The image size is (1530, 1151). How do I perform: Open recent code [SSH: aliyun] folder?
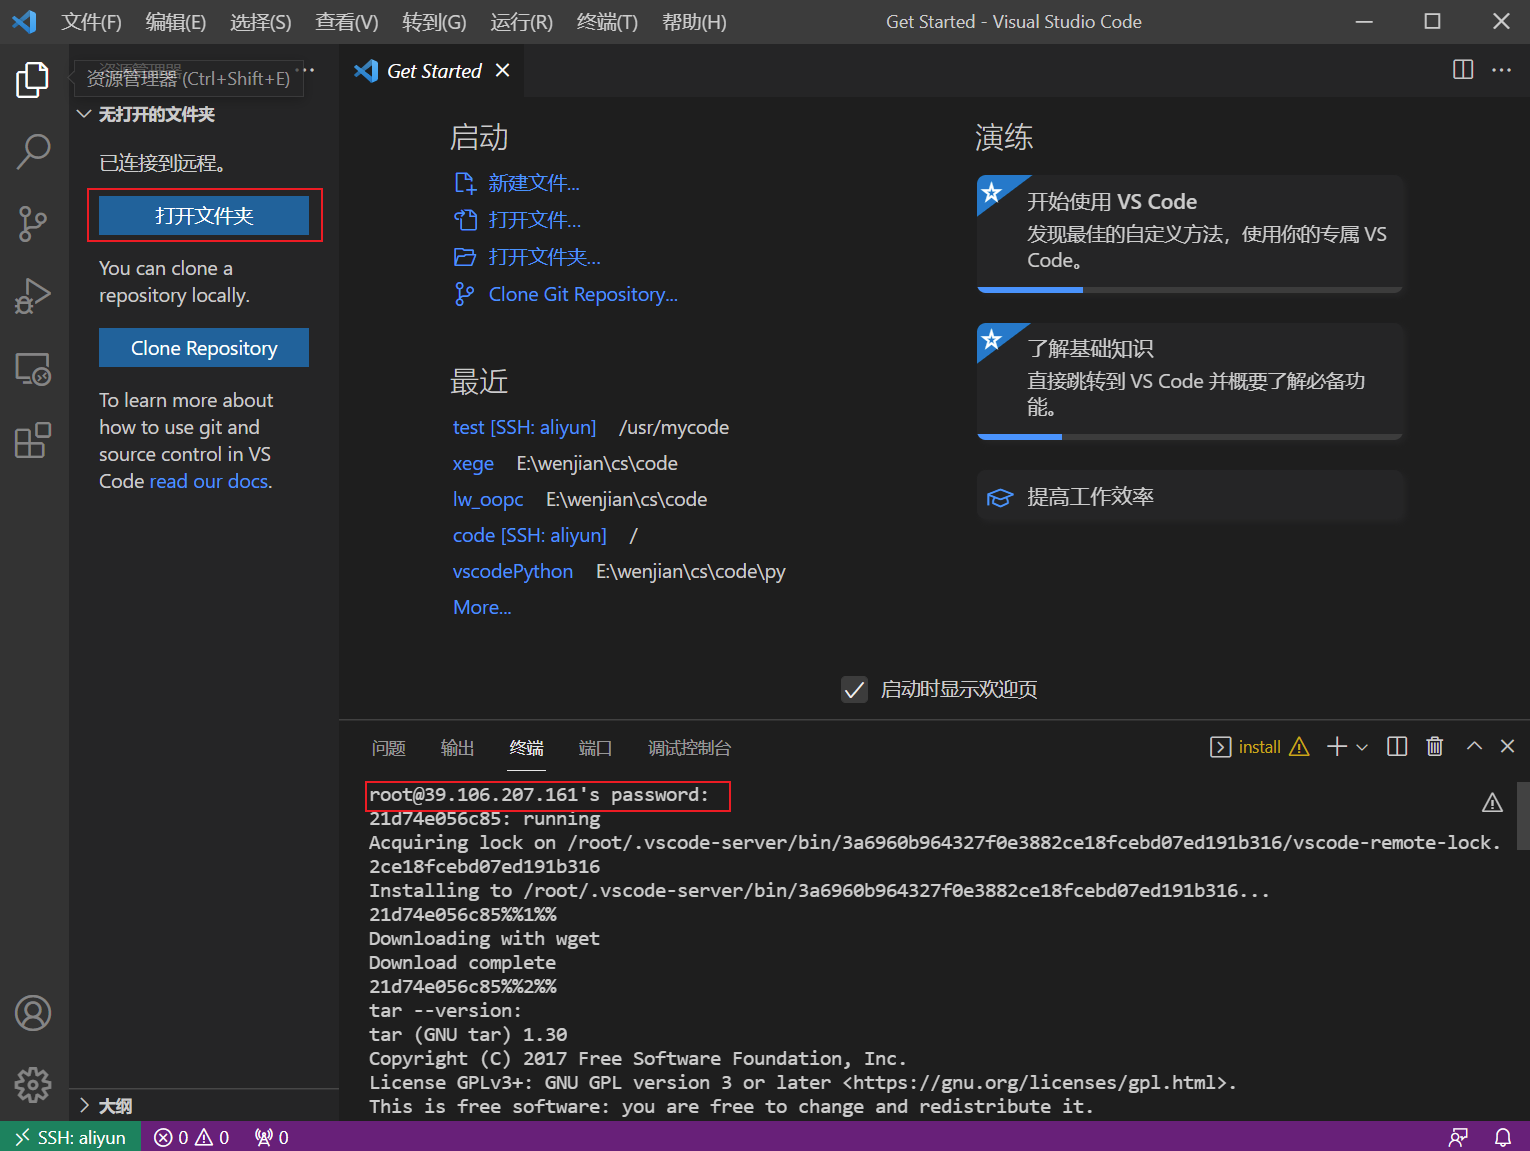pos(530,535)
